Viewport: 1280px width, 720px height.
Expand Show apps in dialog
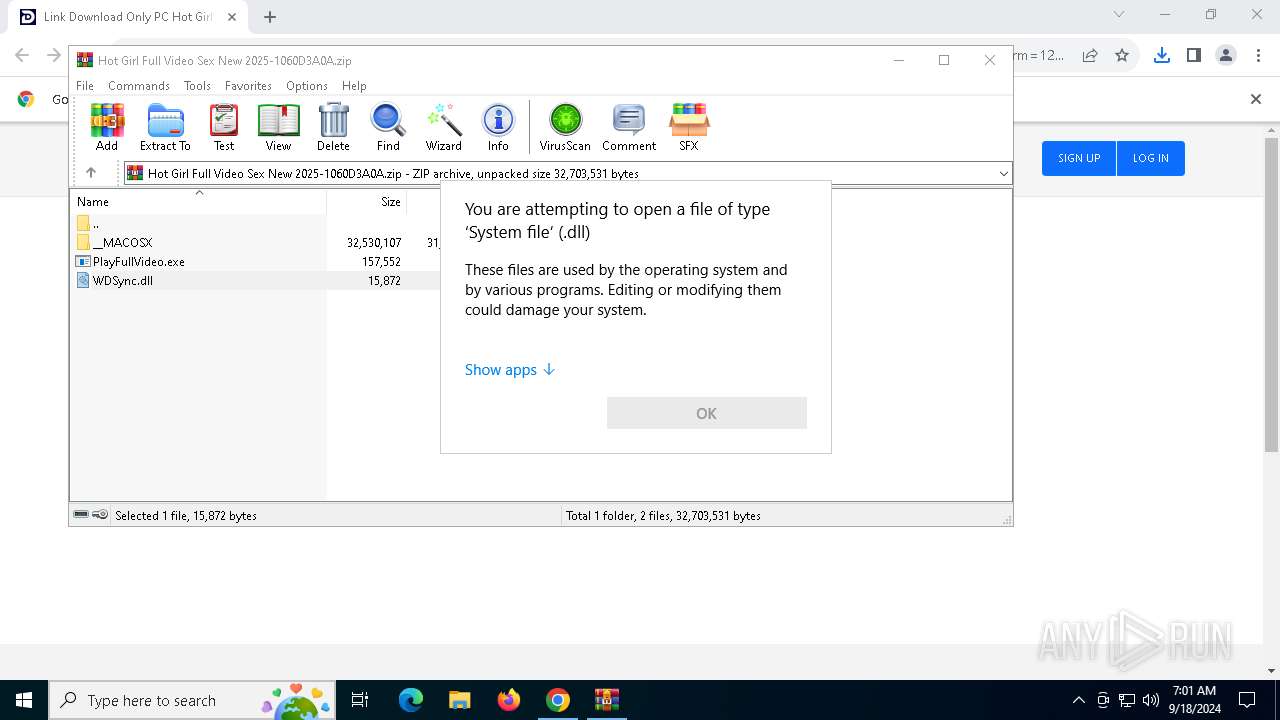(510, 370)
